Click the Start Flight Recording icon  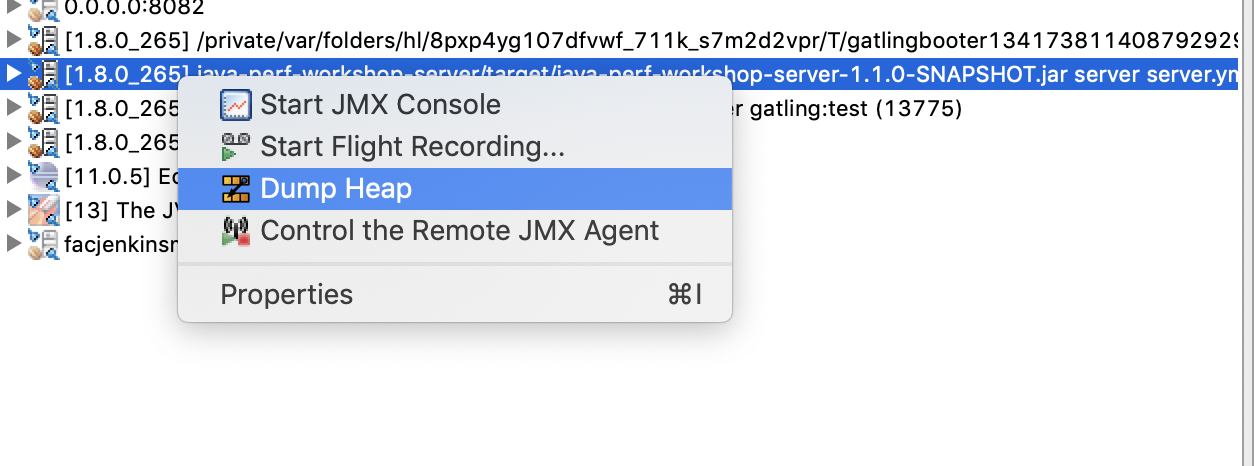coord(235,147)
